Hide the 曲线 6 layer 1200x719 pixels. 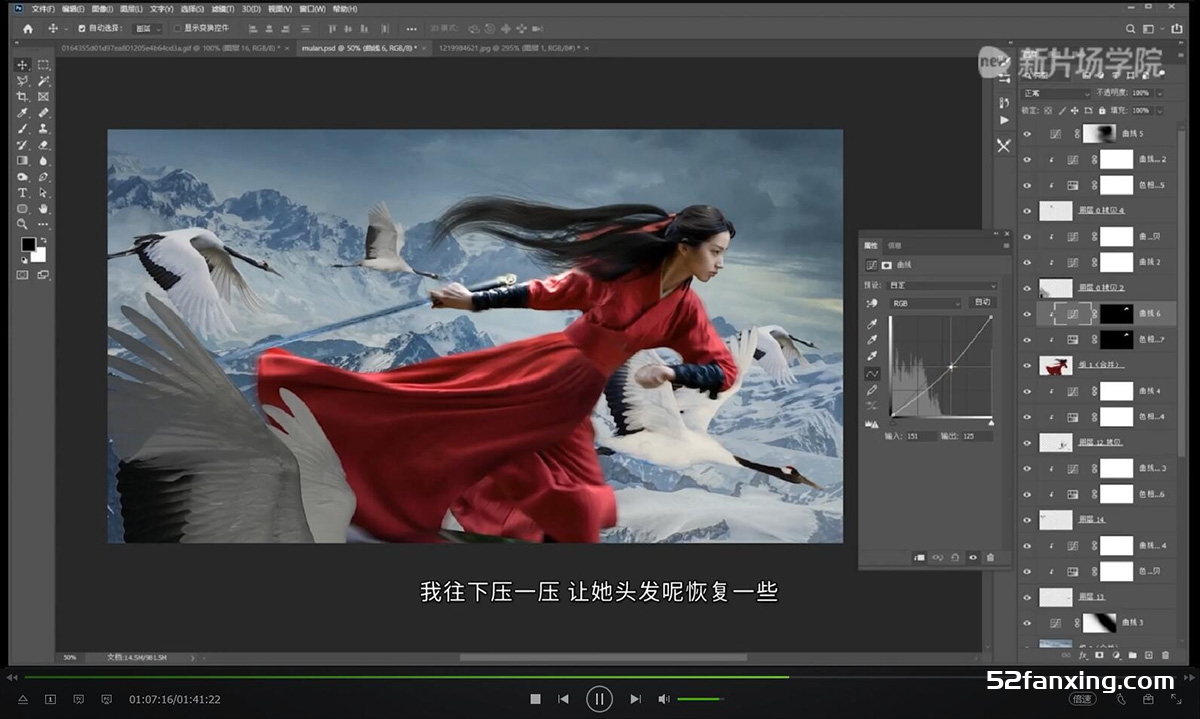pyautogui.click(x=1026, y=314)
